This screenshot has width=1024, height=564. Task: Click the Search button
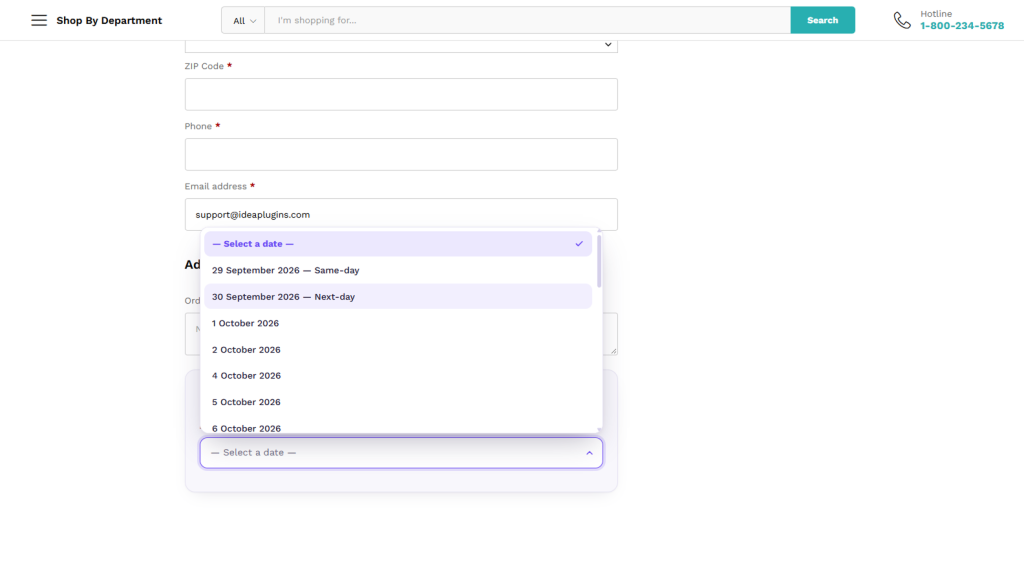[x=822, y=20]
